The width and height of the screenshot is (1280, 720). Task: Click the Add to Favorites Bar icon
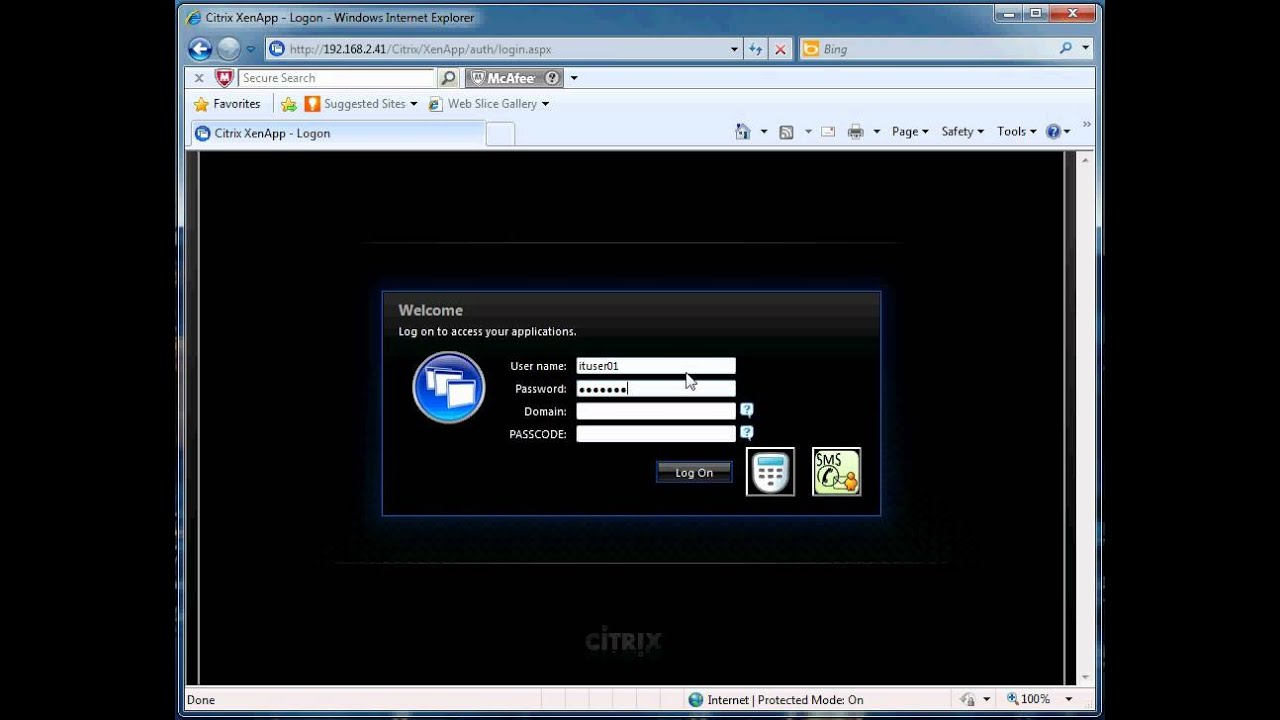click(x=289, y=104)
